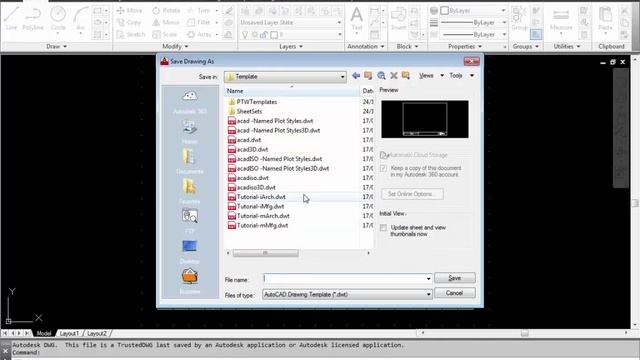Click the Create New Folder icon
640x360 pixels.
point(405,76)
